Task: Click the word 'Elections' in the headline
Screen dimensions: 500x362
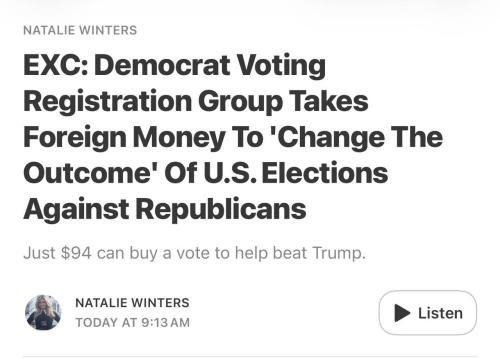Action: click(x=325, y=173)
